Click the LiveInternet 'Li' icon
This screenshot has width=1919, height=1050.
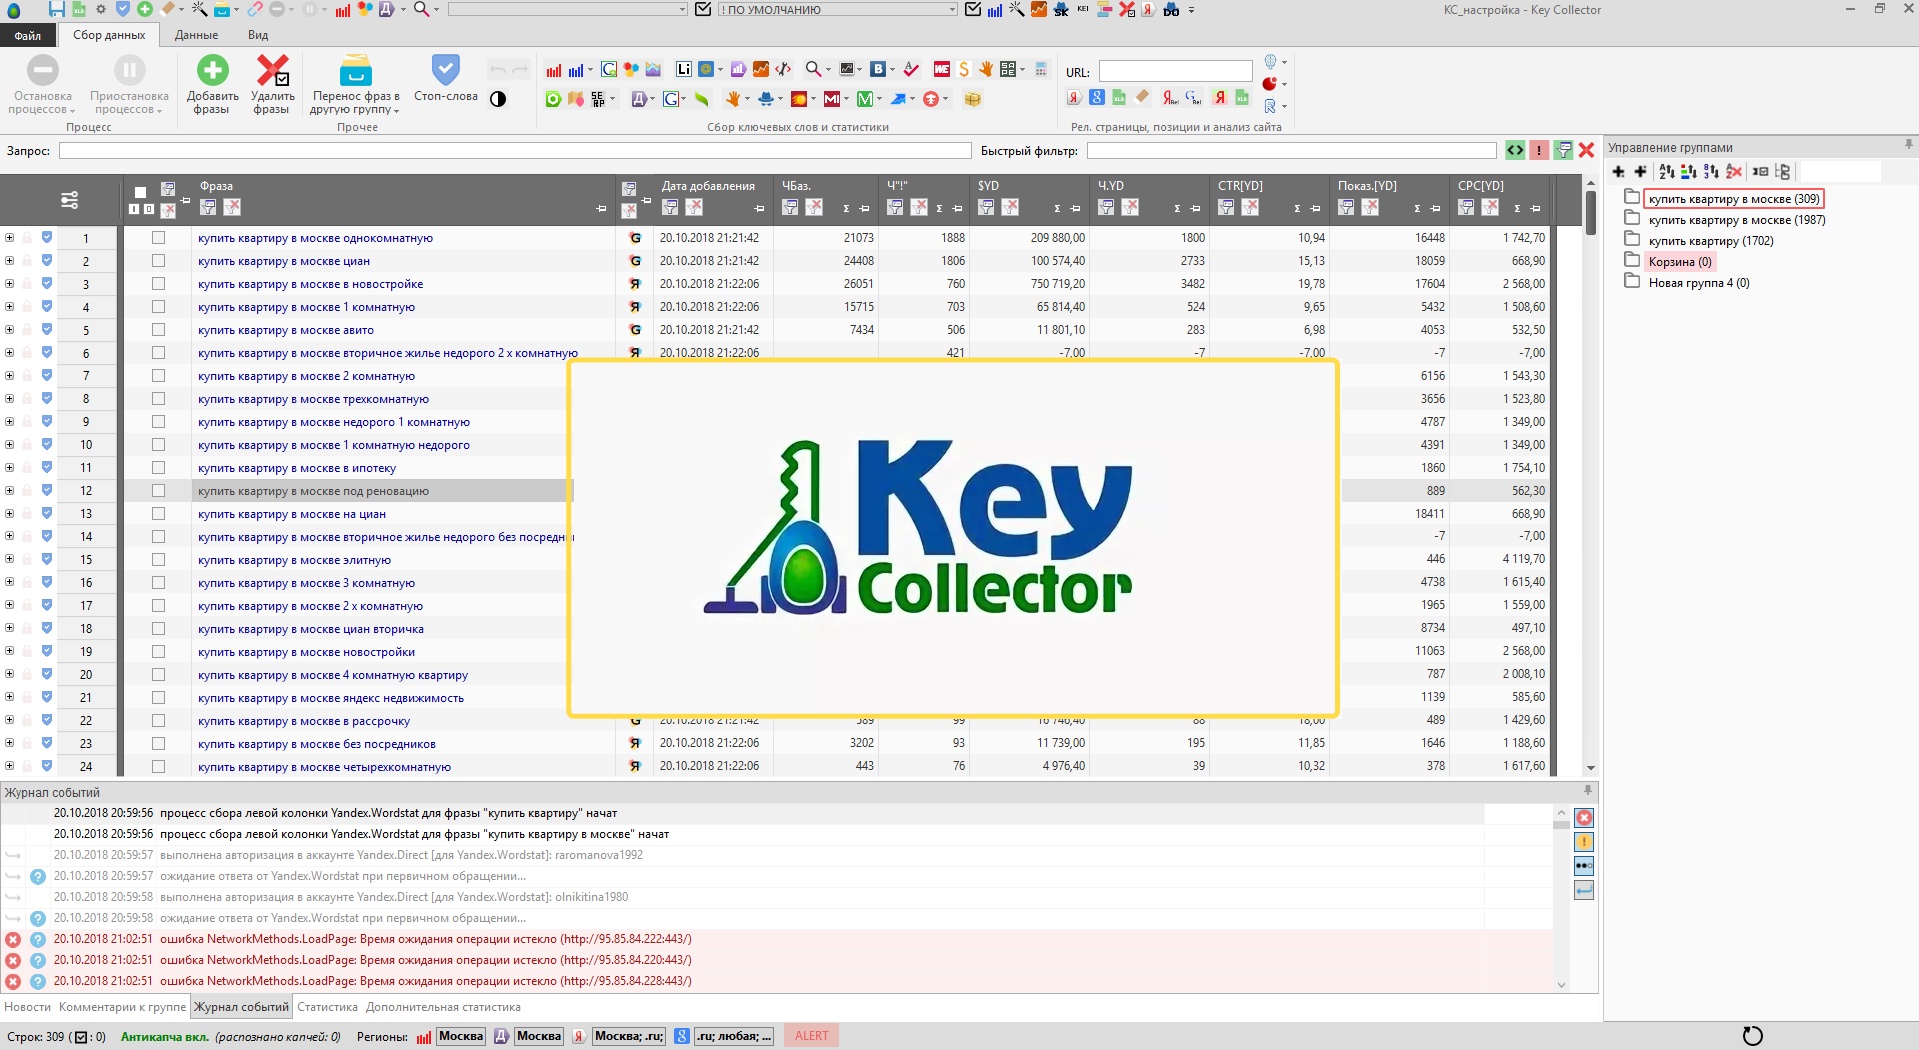pos(683,69)
